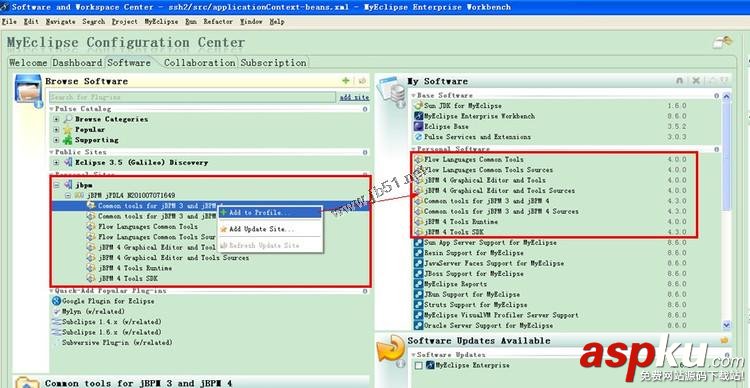Viewport: 750px width, 388px height.
Task: Open the Help menu
Action: point(276,22)
